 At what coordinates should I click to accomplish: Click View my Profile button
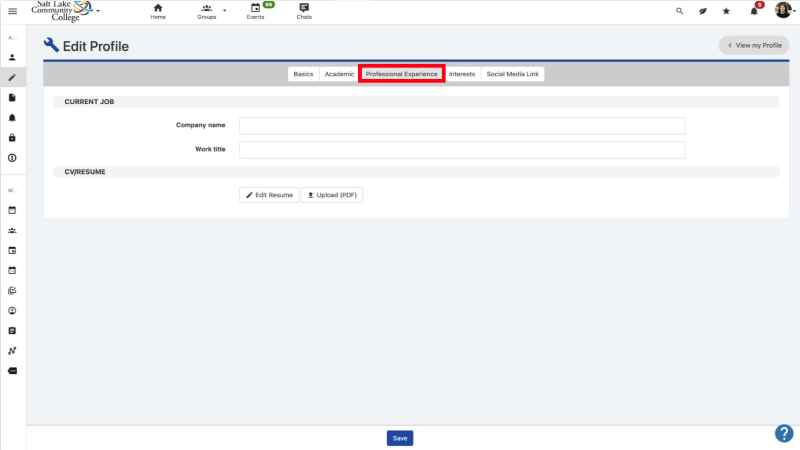(754, 45)
